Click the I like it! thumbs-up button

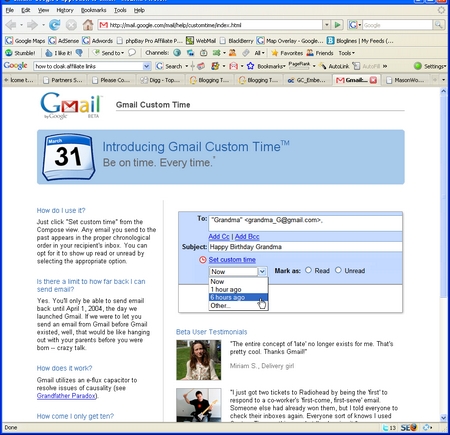pyautogui.click(x=59, y=53)
